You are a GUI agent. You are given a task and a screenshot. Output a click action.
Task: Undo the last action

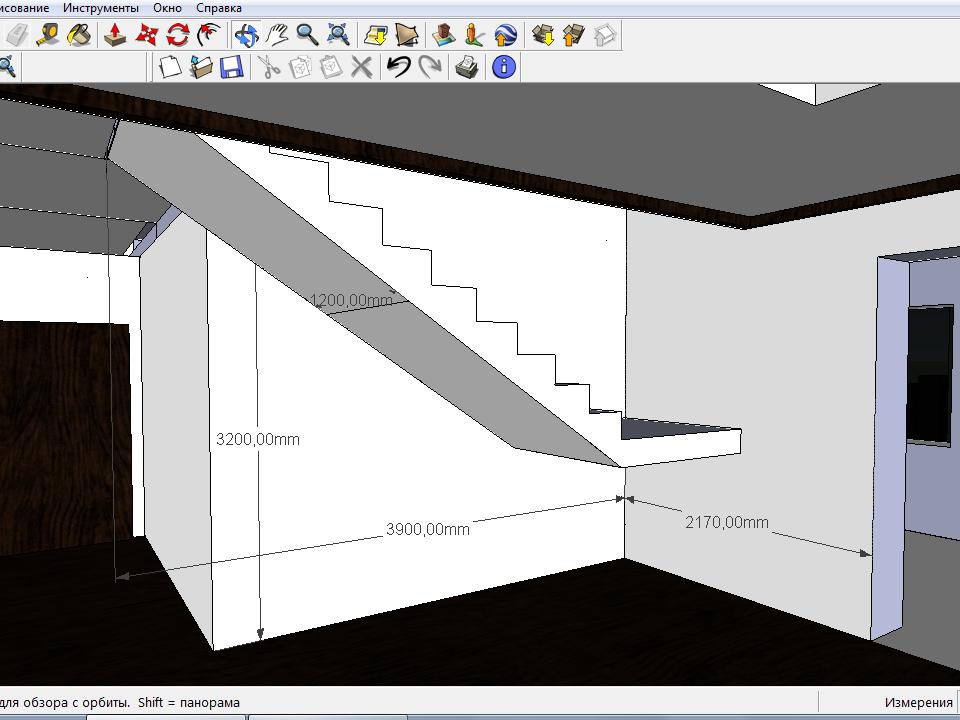(x=399, y=67)
